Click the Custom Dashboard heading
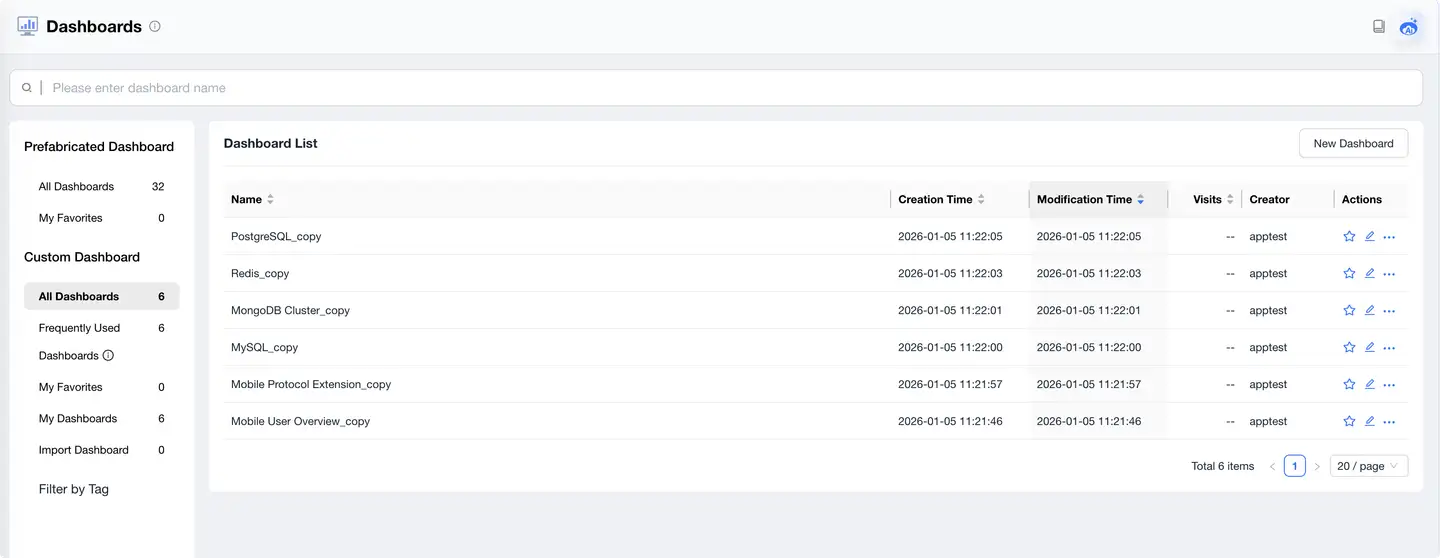Image resolution: width=1440 pixels, height=558 pixels. (x=82, y=257)
